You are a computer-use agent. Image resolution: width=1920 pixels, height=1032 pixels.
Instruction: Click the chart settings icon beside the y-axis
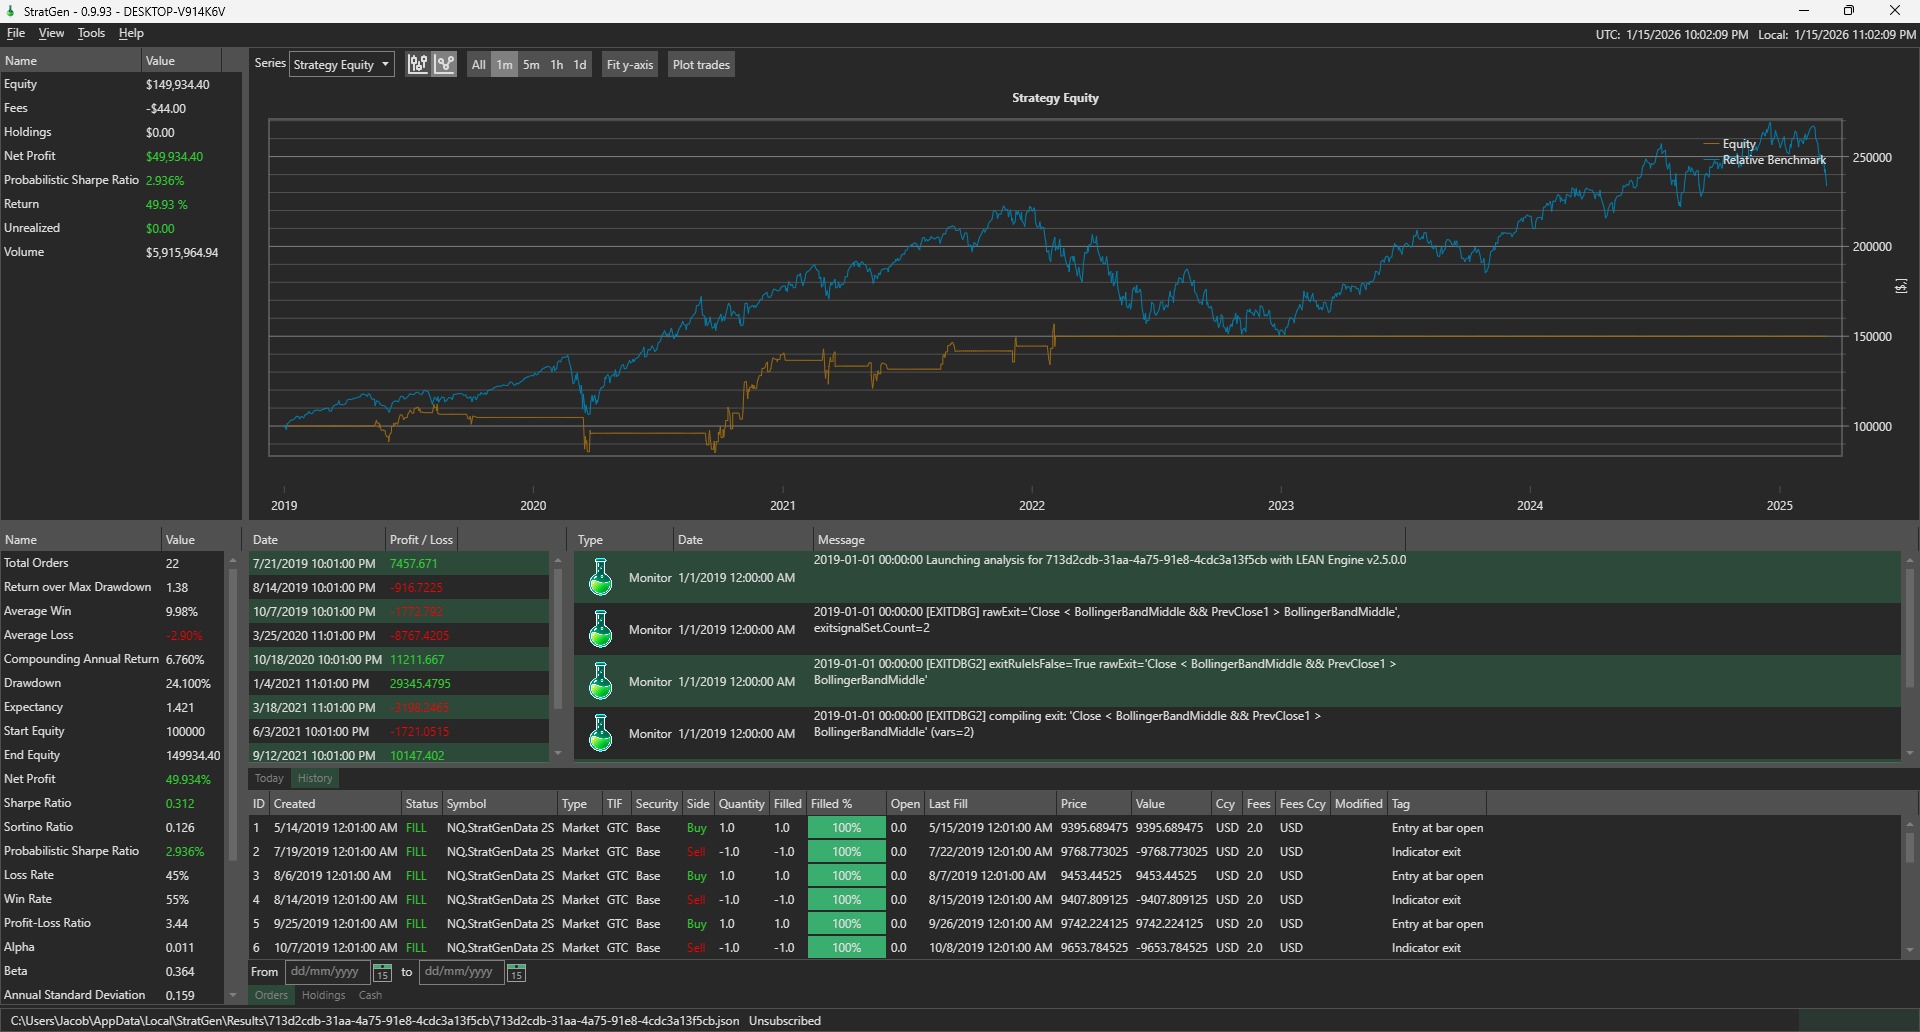[1901, 287]
